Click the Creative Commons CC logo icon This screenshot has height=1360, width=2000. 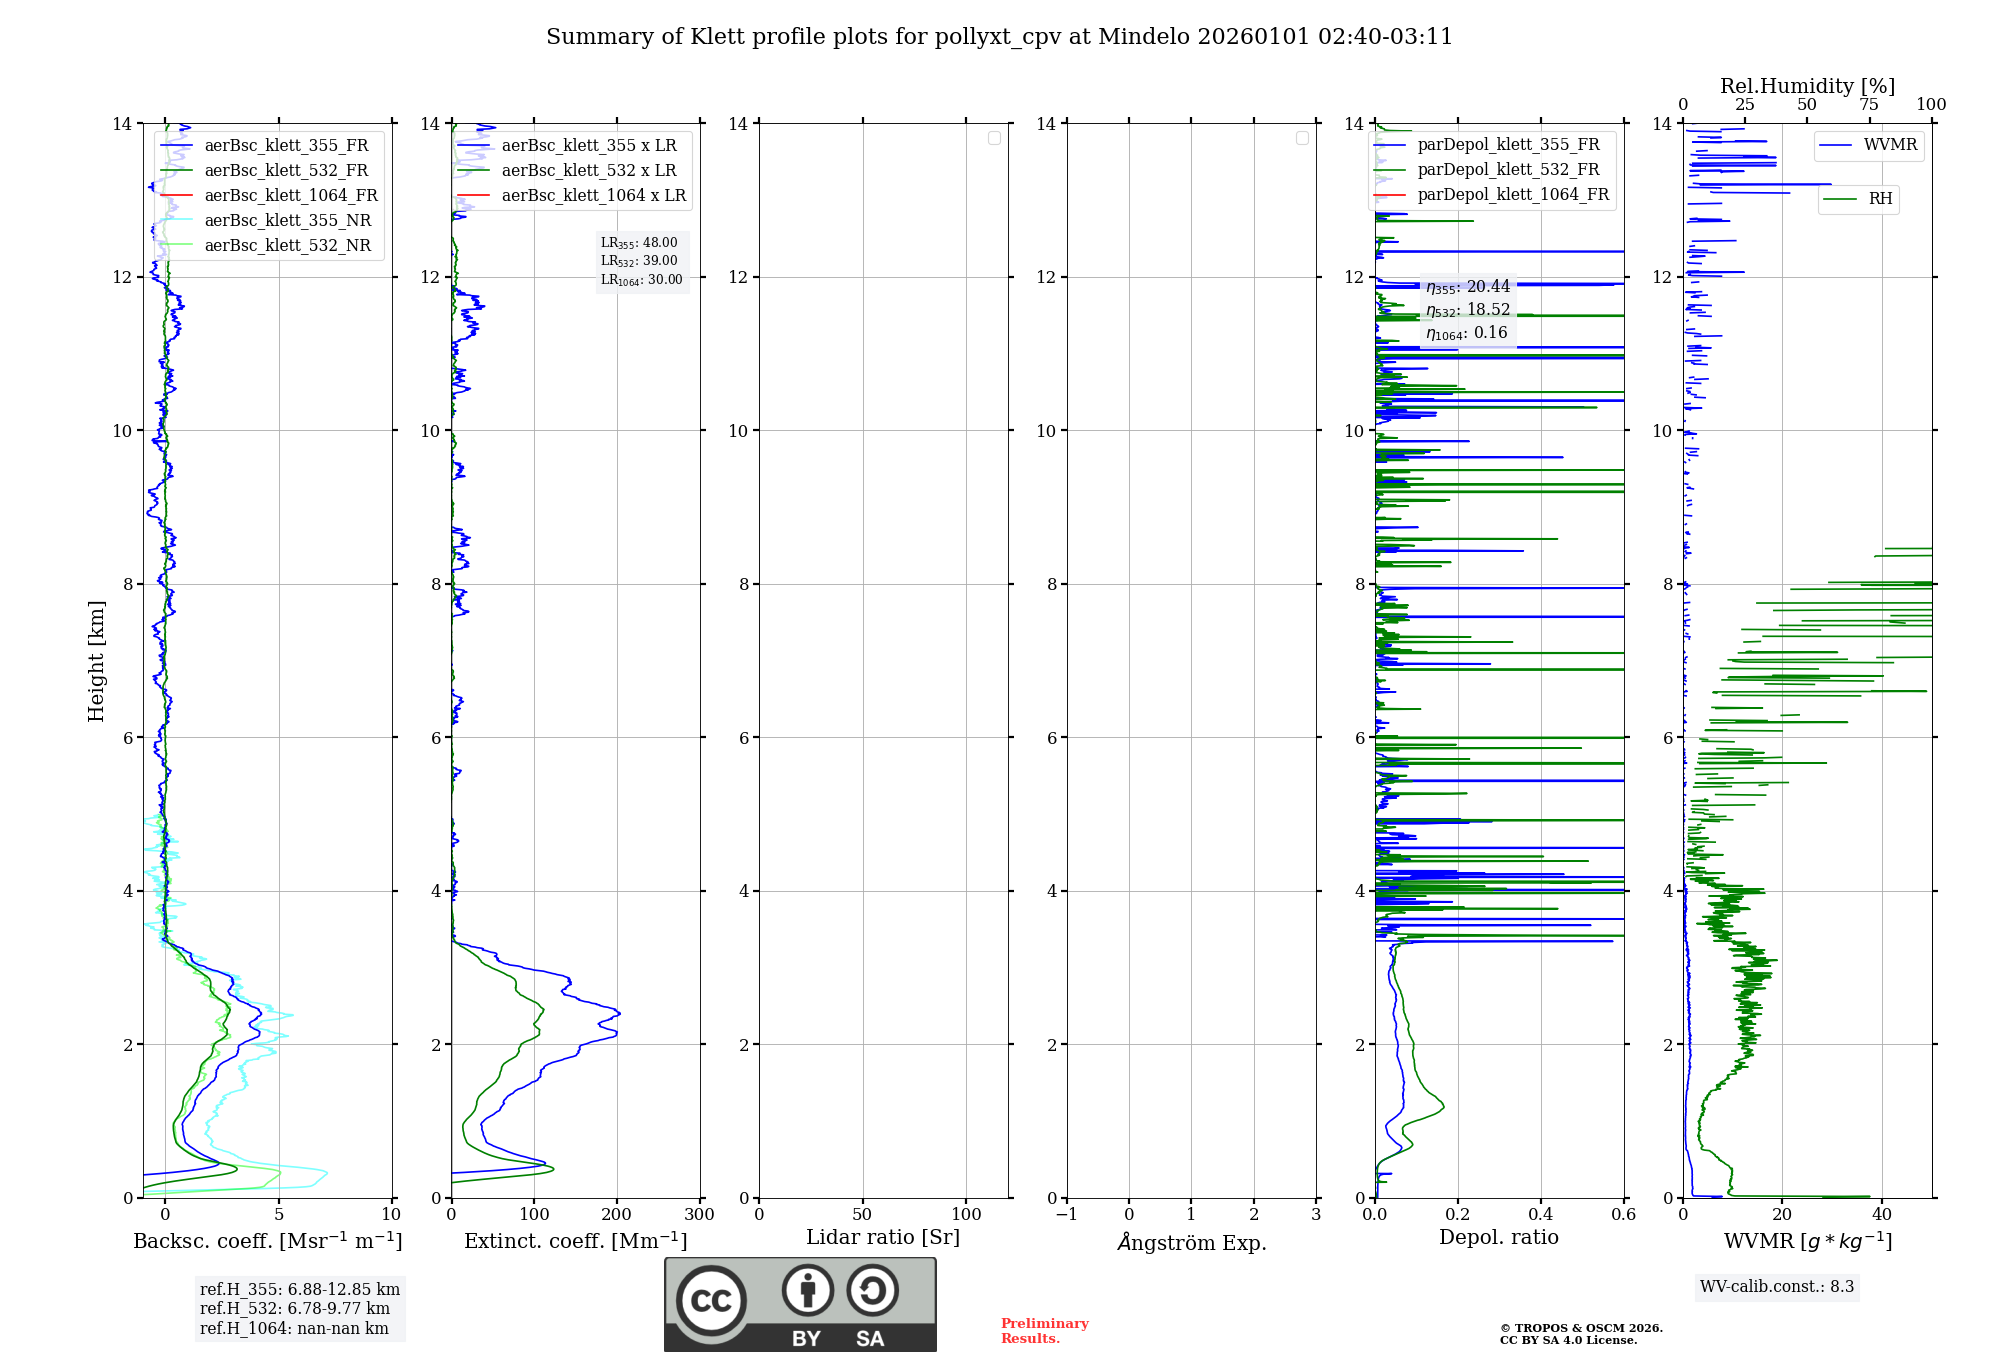pyautogui.click(x=710, y=1300)
